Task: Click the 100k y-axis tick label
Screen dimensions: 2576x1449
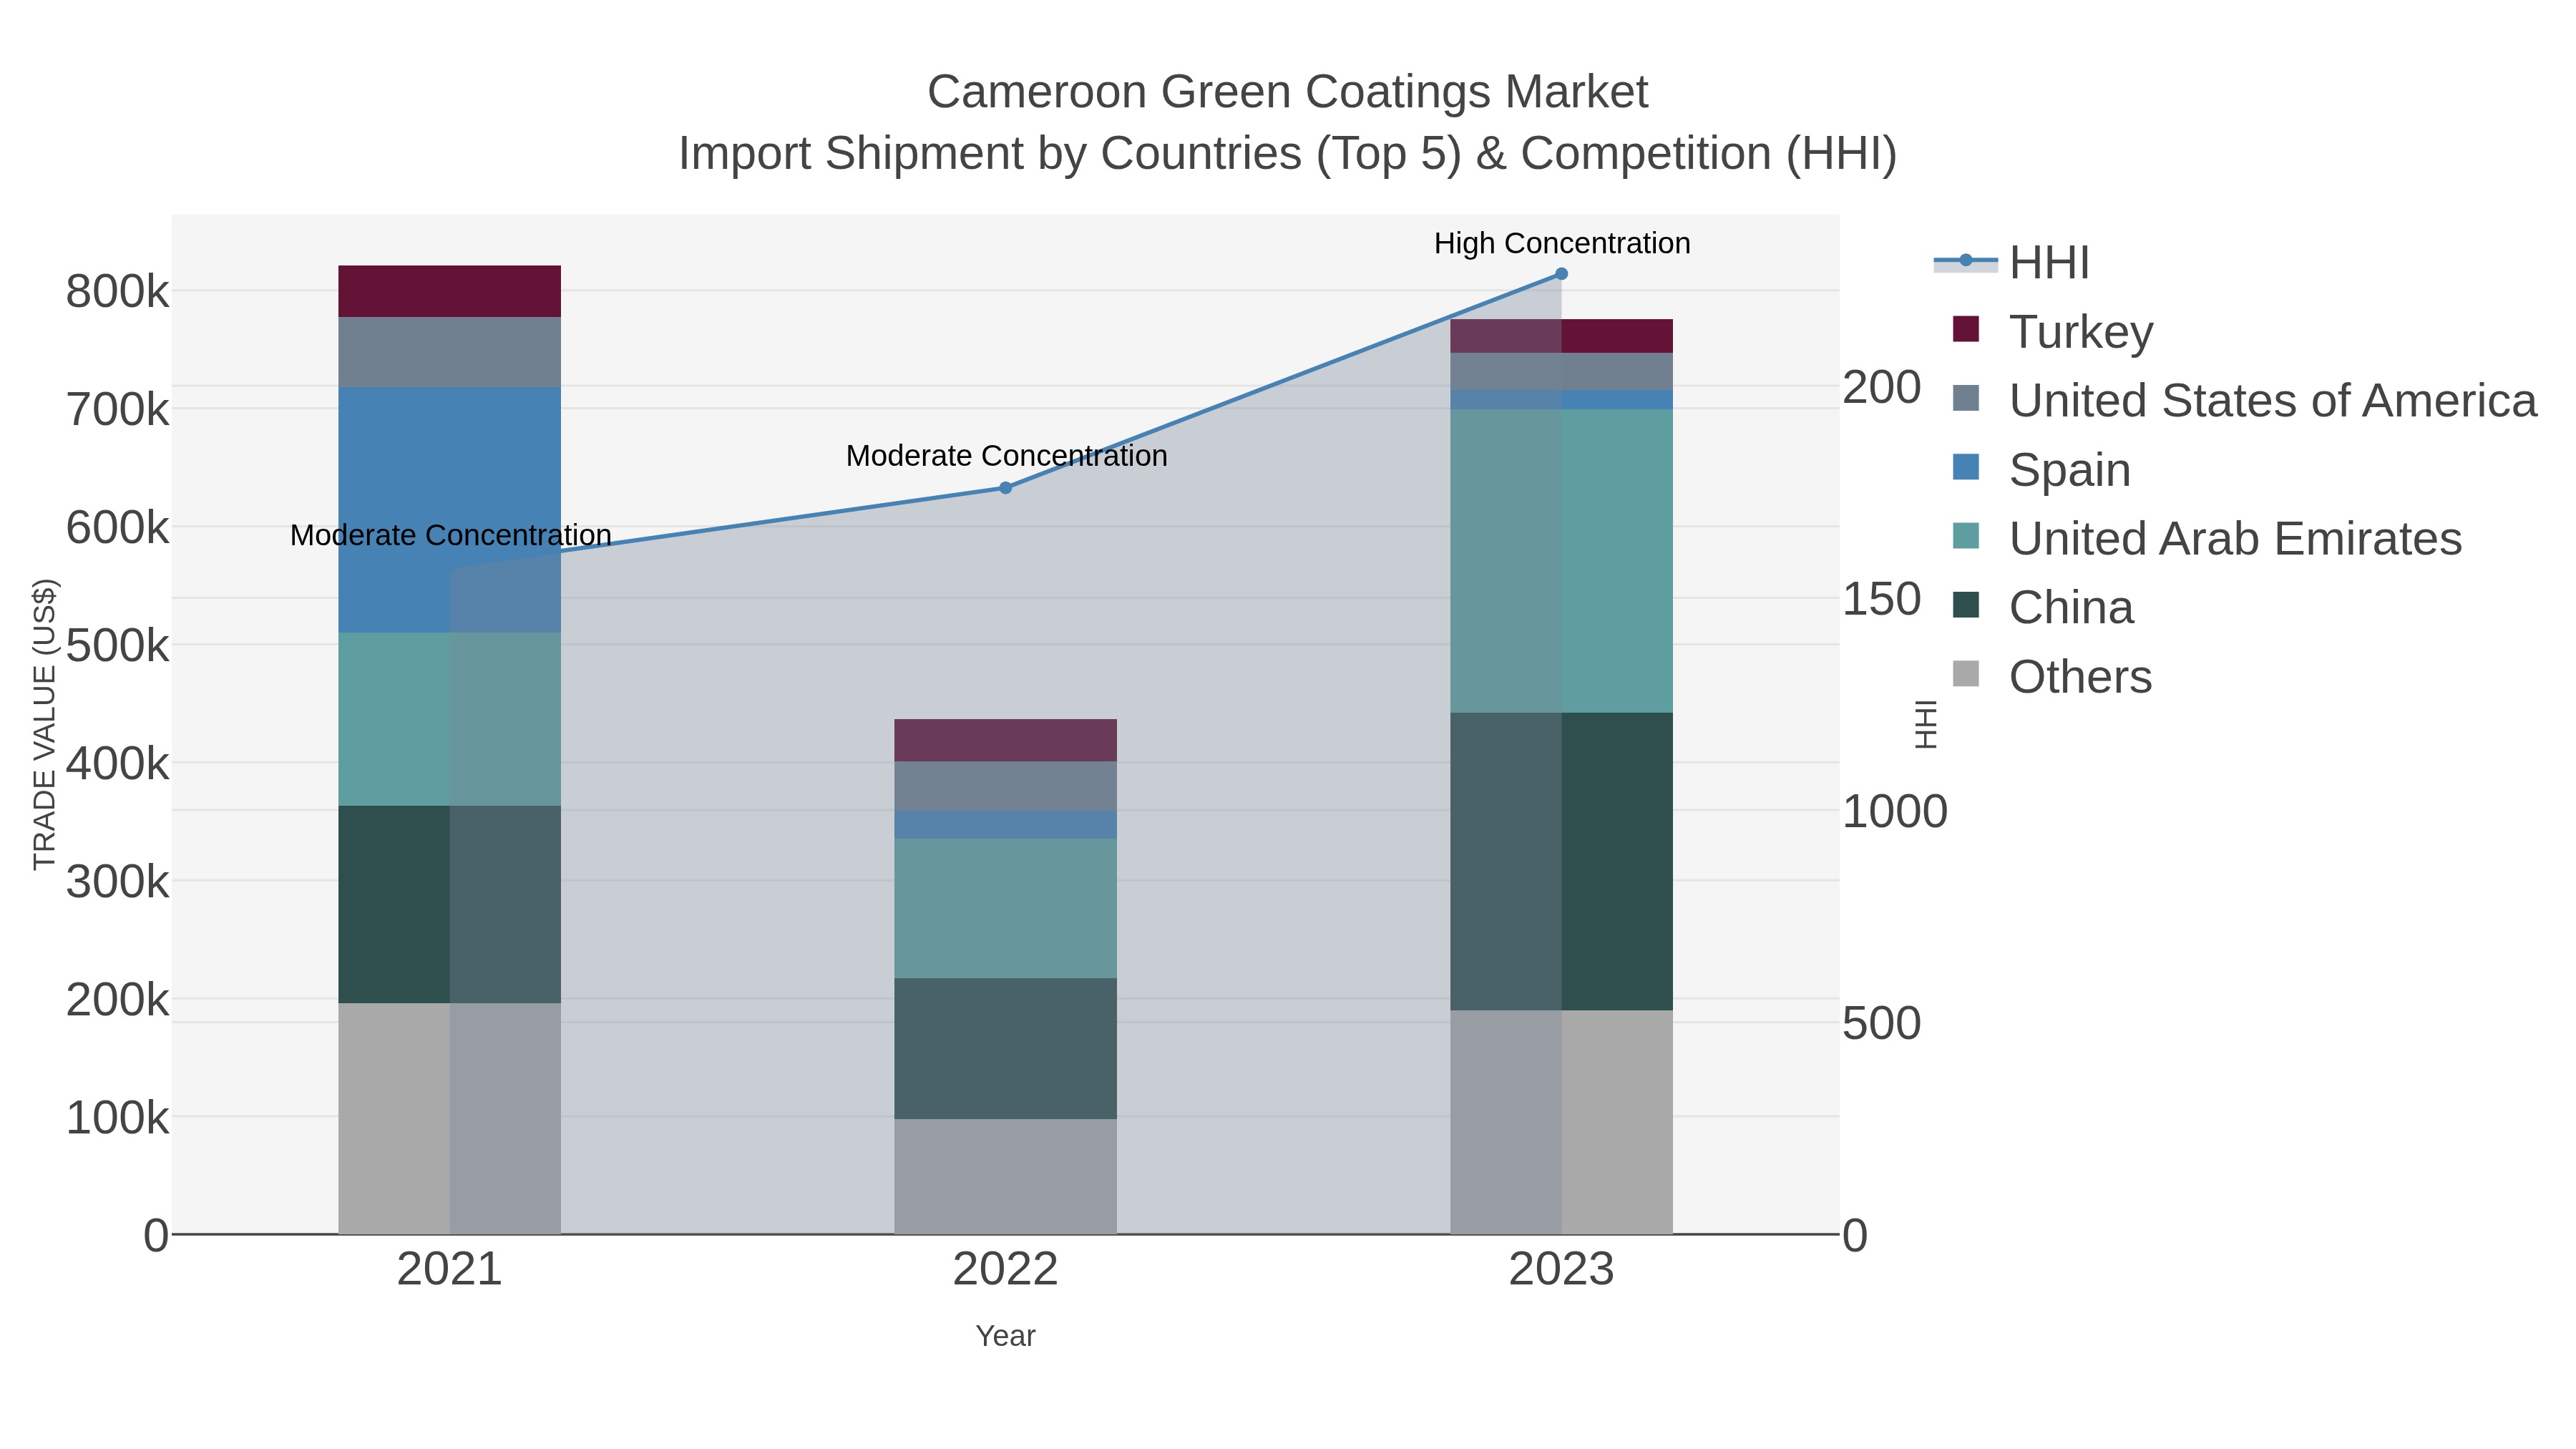Action: tap(118, 1118)
